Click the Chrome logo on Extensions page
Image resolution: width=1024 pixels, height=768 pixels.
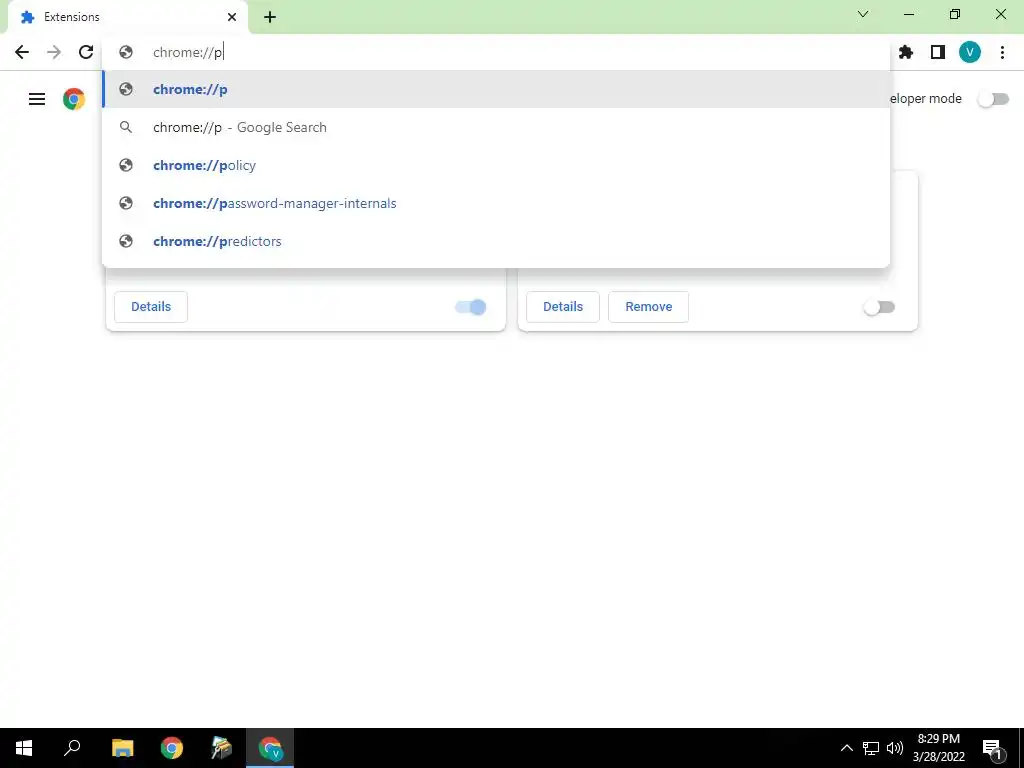click(x=74, y=99)
